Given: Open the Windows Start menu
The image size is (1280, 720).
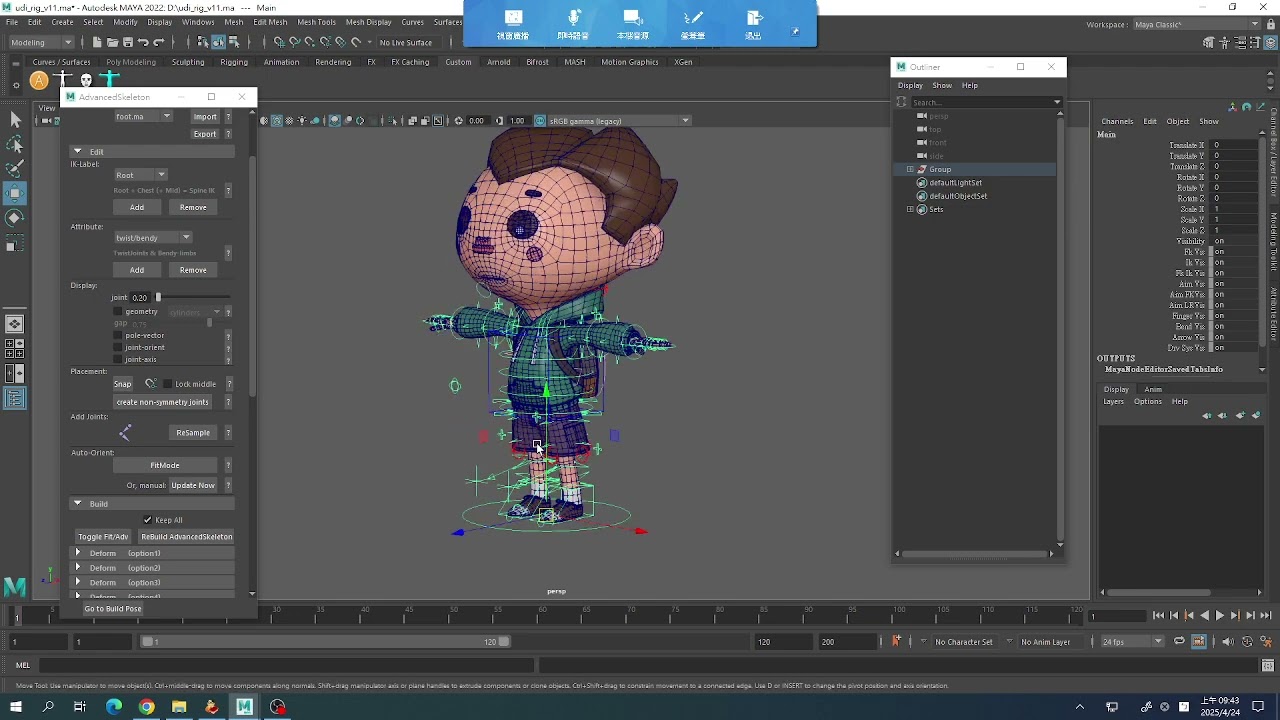Looking at the screenshot, I should [x=16, y=707].
